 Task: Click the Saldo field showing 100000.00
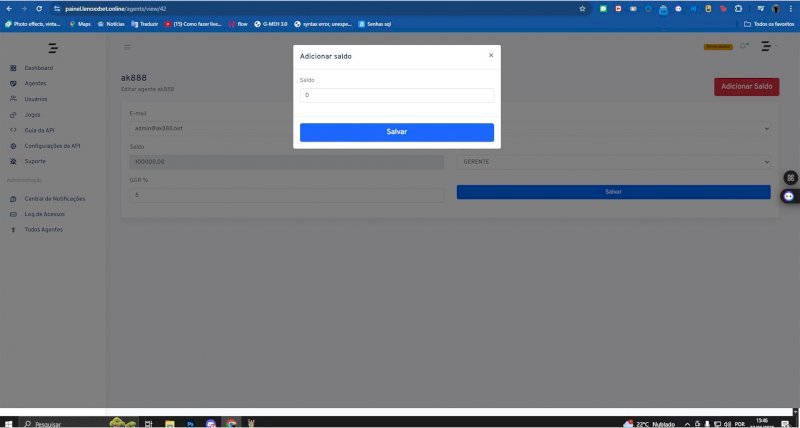click(x=286, y=162)
